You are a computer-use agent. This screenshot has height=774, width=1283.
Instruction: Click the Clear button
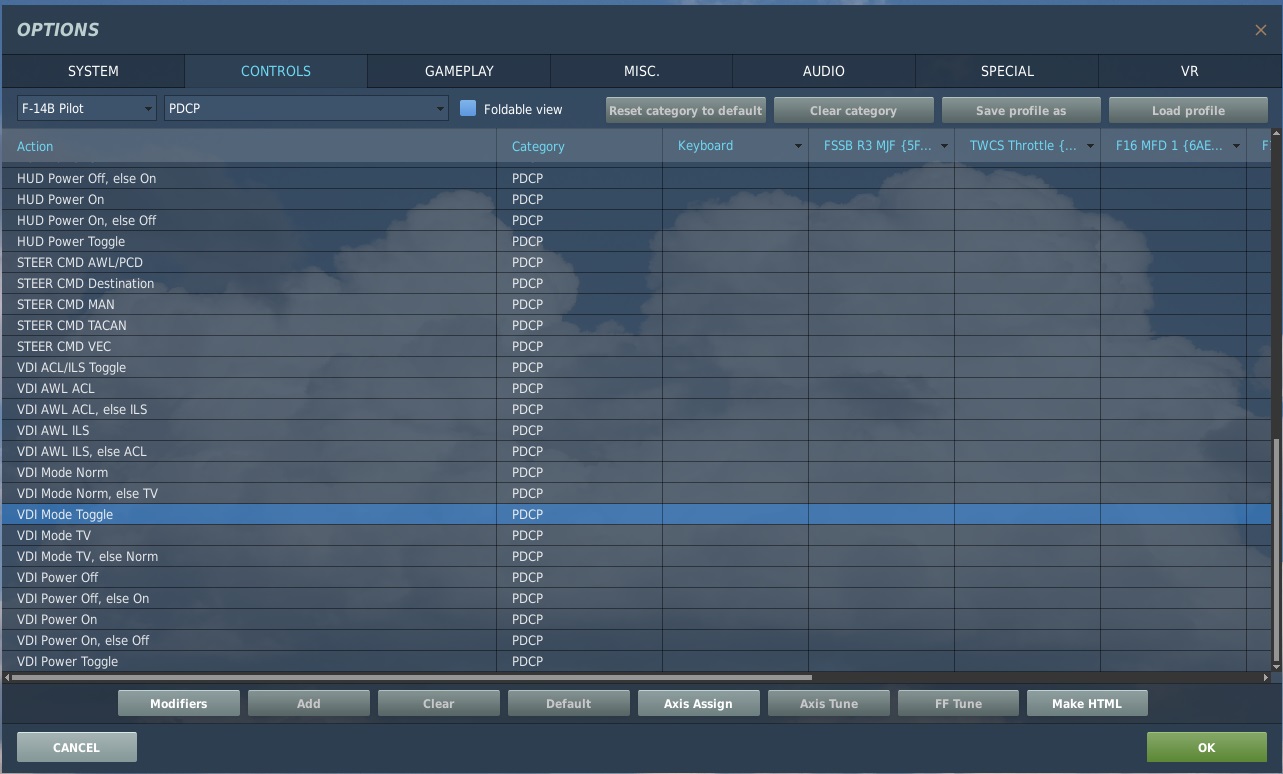pyautogui.click(x=439, y=703)
